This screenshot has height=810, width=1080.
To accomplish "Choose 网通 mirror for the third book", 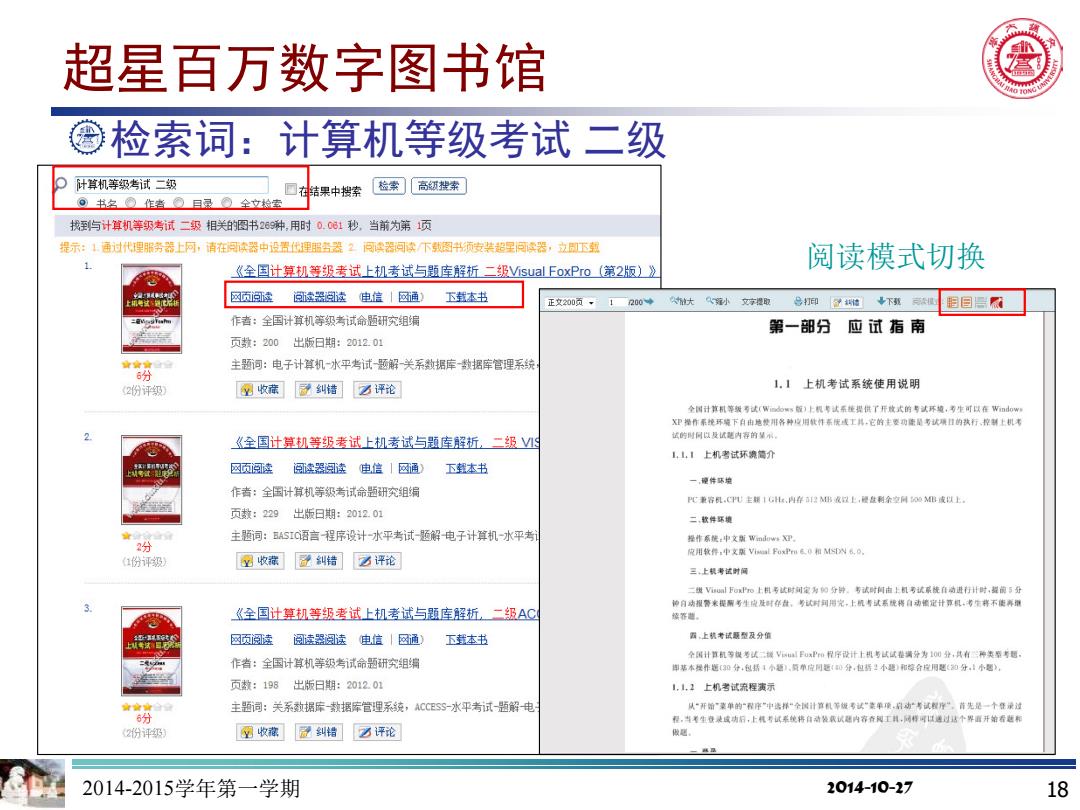I will (409, 640).
